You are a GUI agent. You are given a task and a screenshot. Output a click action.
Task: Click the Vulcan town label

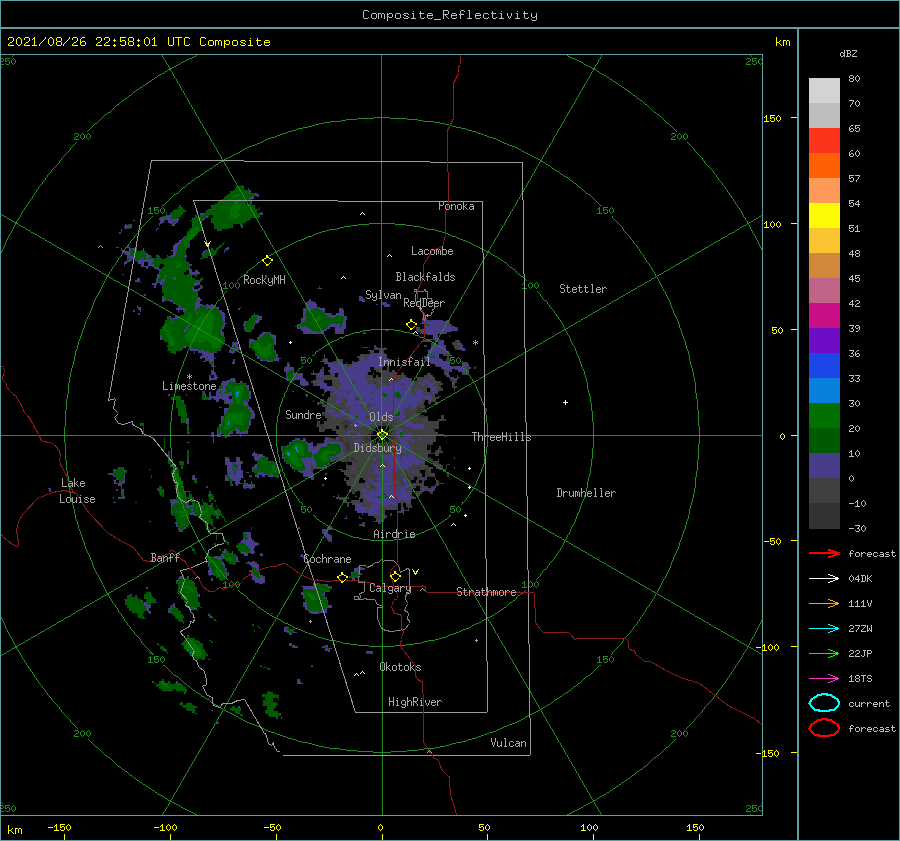(x=508, y=743)
